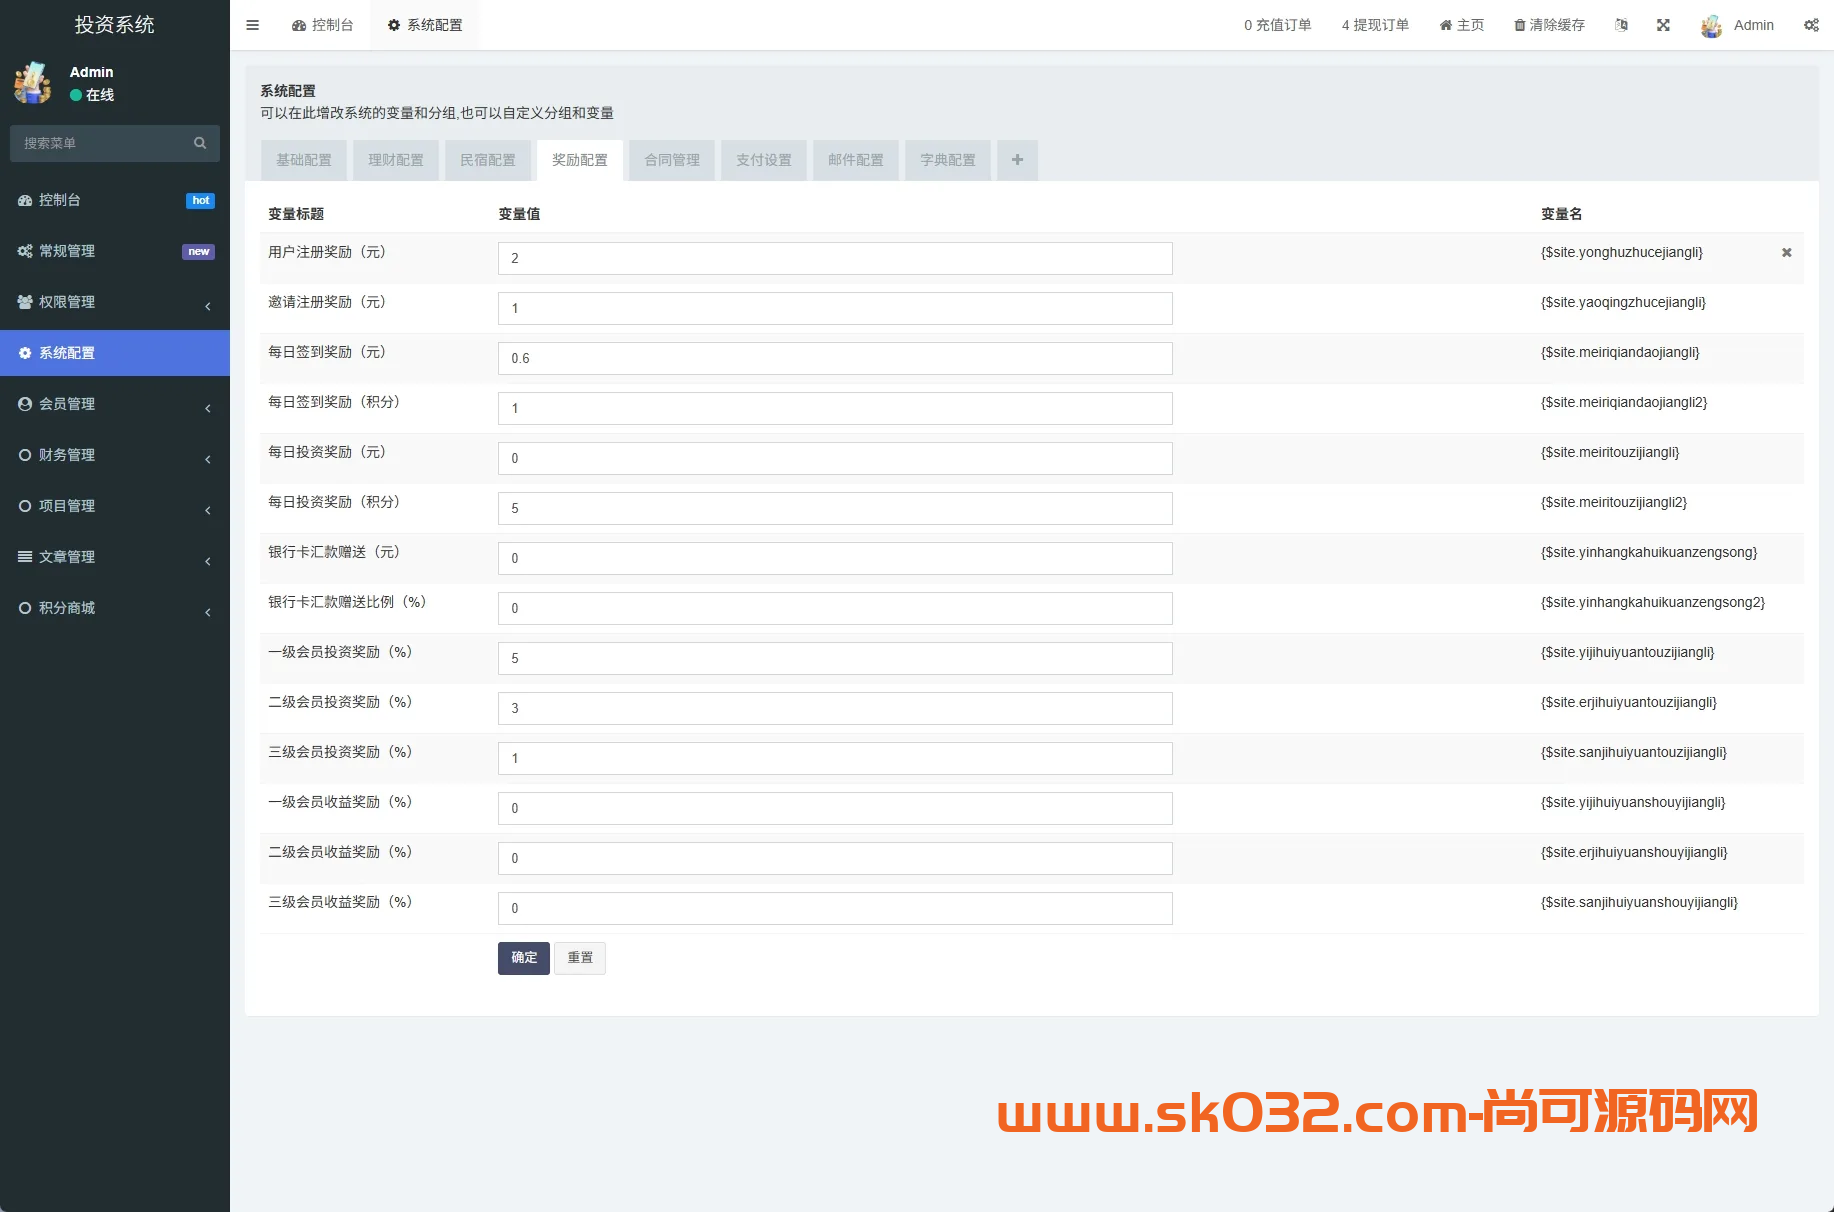This screenshot has width=1834, height=1212.
Task: Click the 清除缓存 trash icon
Action: pos(1519,25)
